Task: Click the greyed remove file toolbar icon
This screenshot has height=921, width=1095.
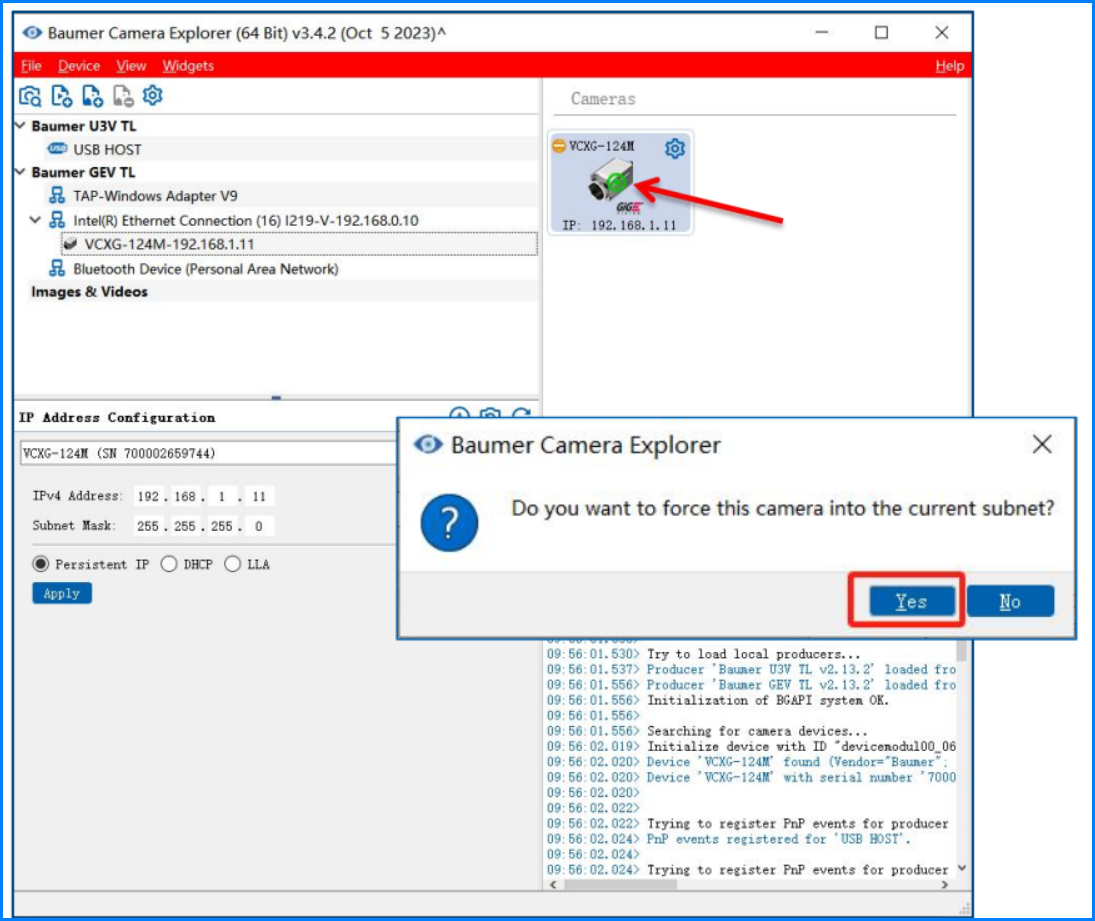Action: [123, 96]
